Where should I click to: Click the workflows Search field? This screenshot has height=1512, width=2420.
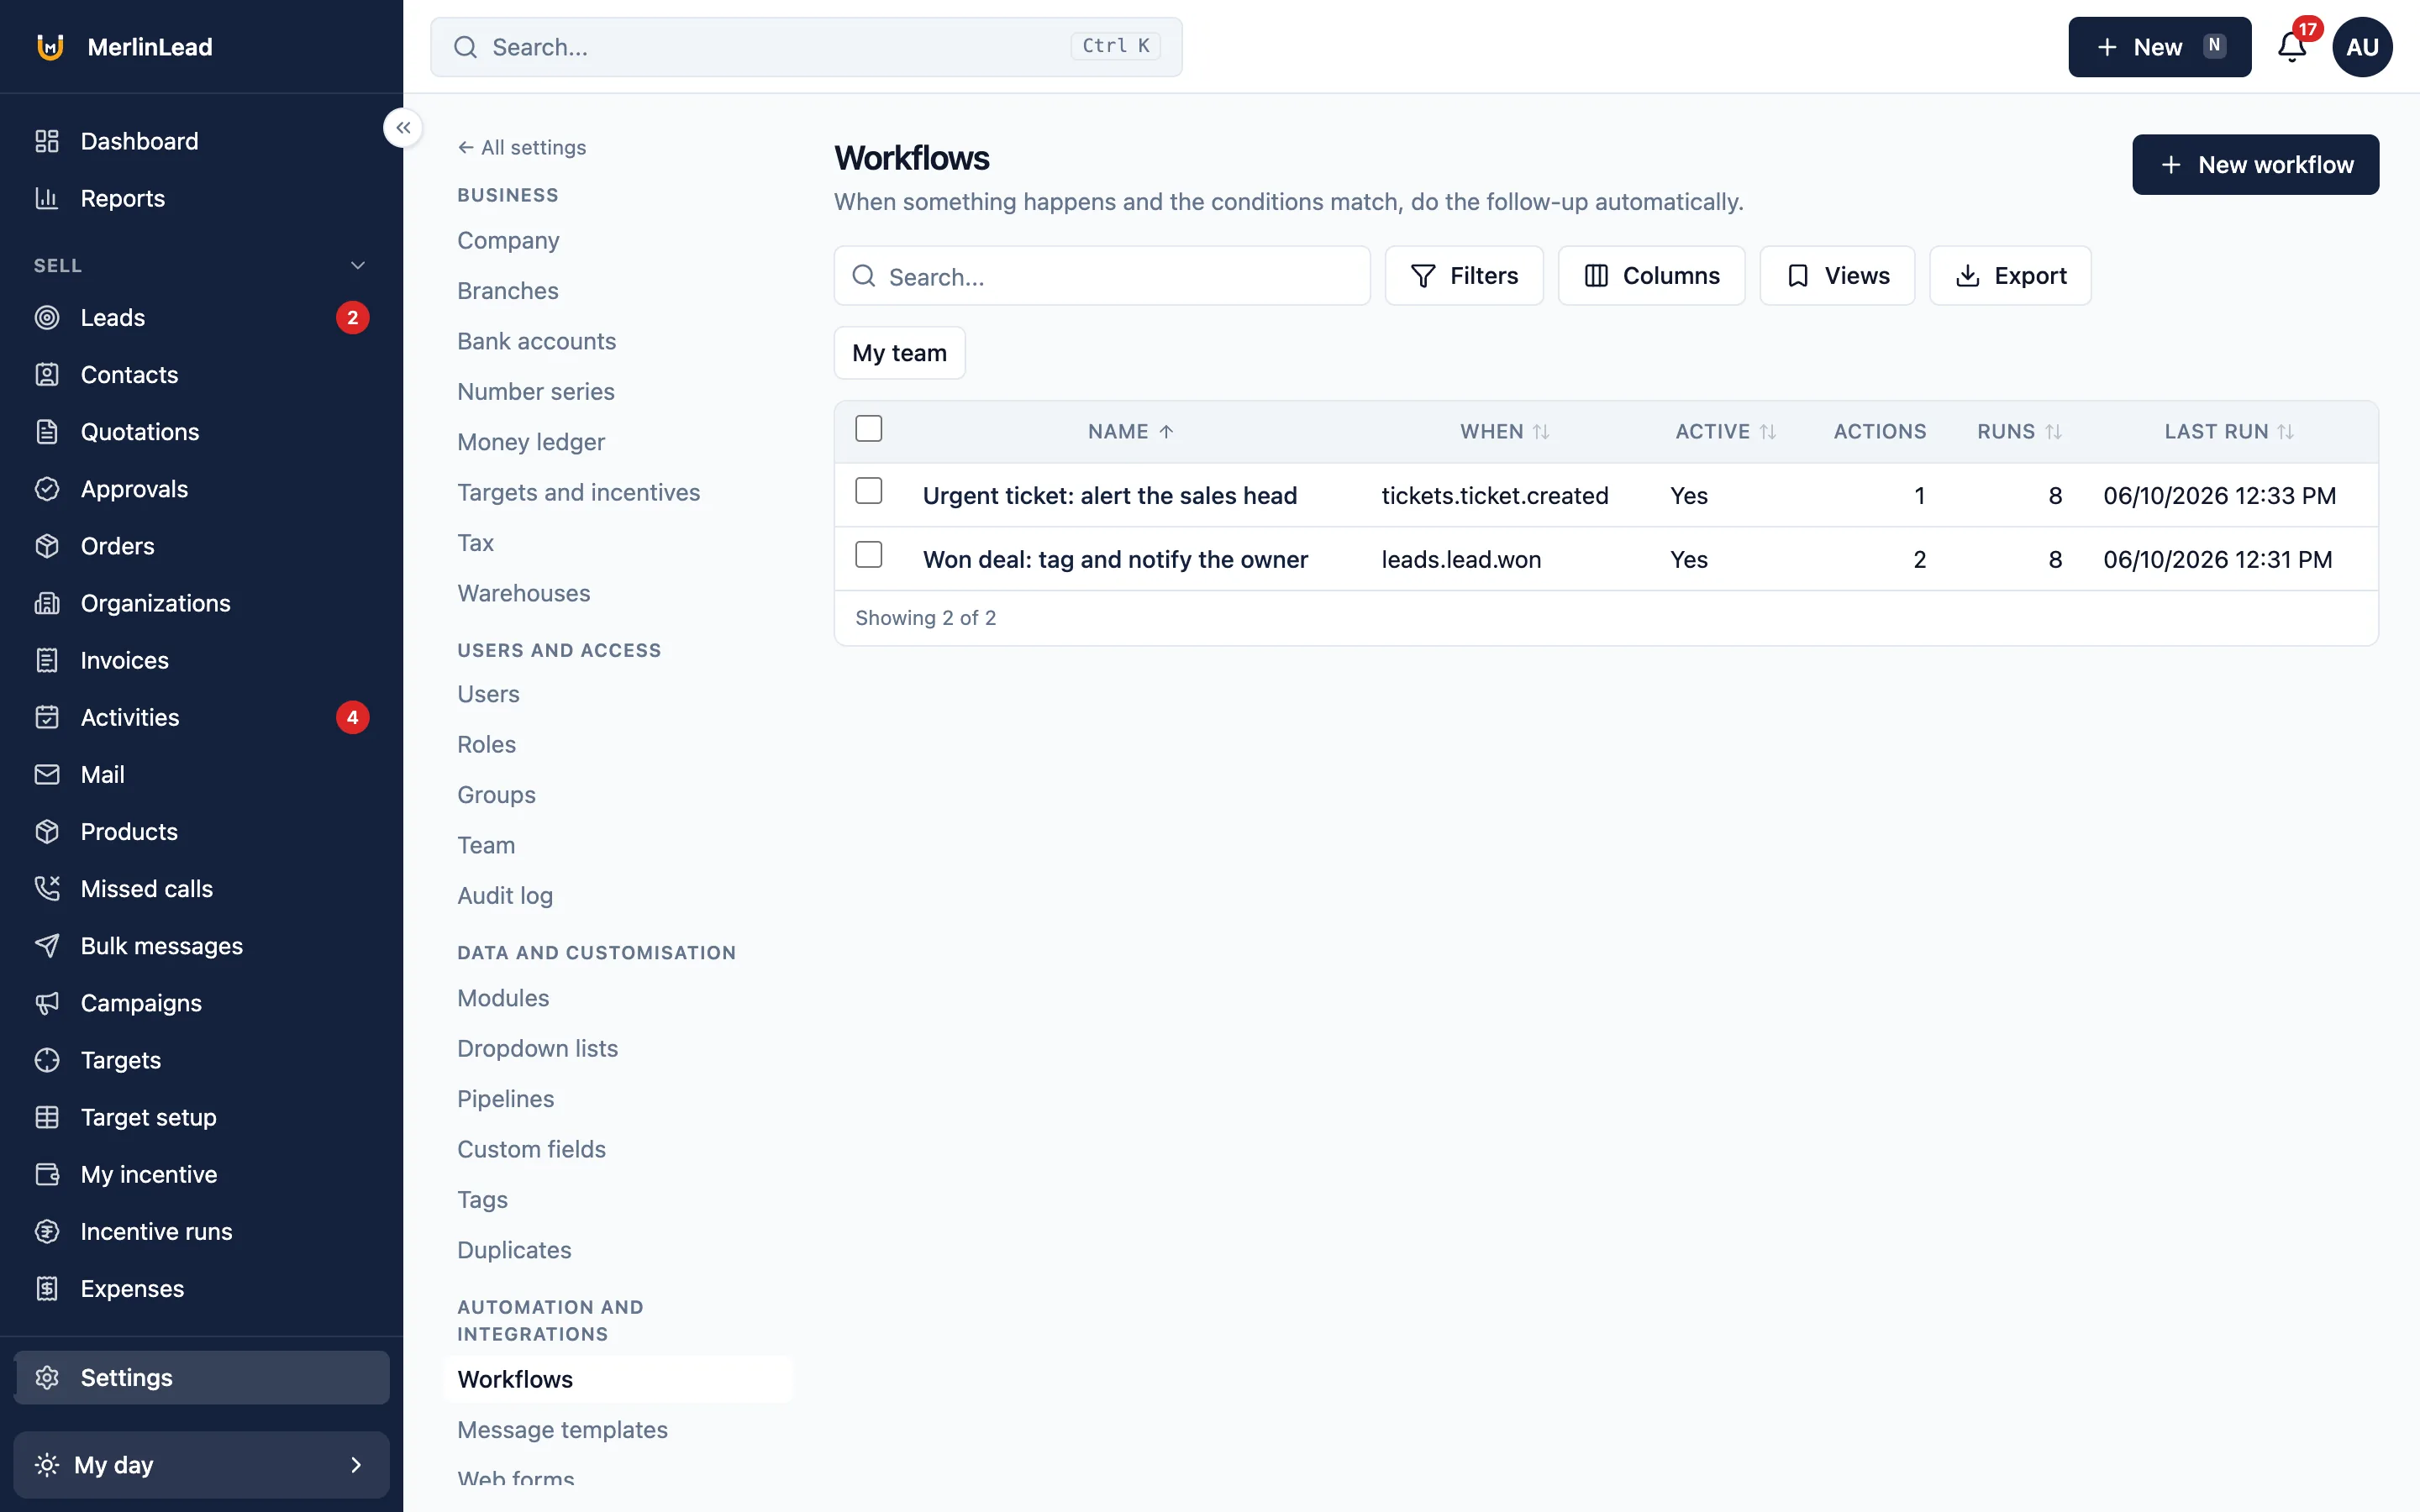(x=1102, y=276)
